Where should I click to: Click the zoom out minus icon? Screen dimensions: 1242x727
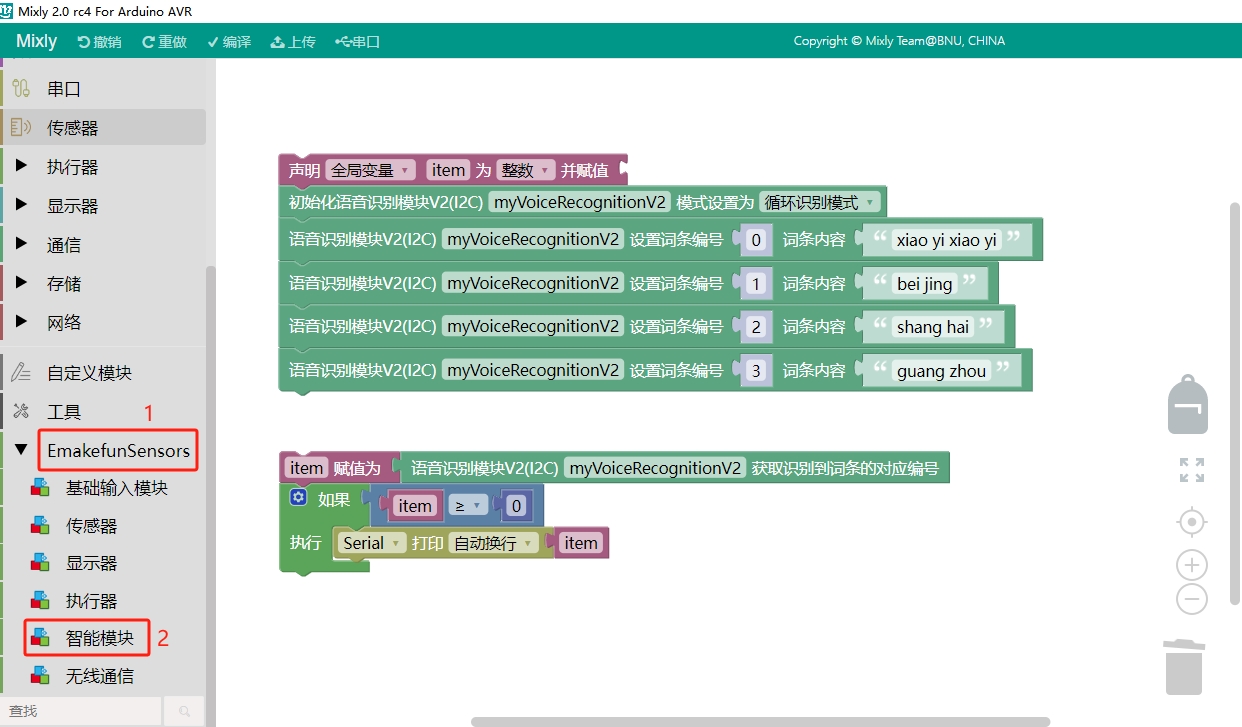click(x=1191, y=599)
